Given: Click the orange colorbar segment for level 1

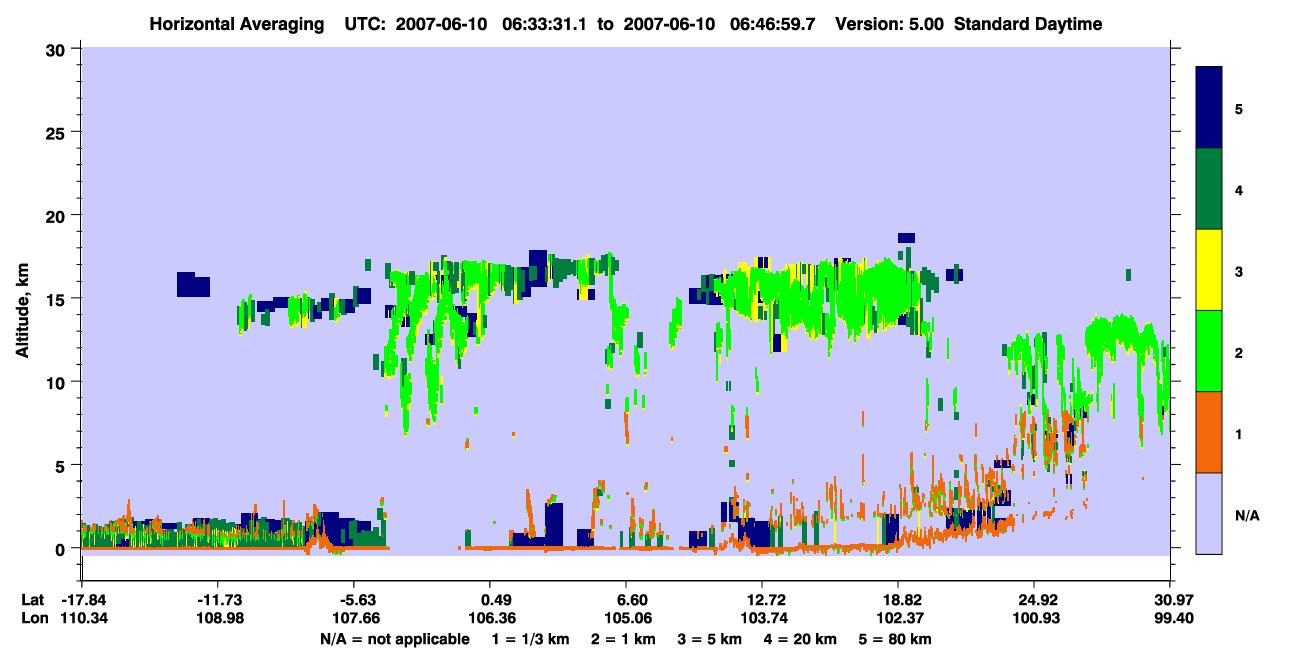Looking at the screenshot, I should click(1209, 431).
